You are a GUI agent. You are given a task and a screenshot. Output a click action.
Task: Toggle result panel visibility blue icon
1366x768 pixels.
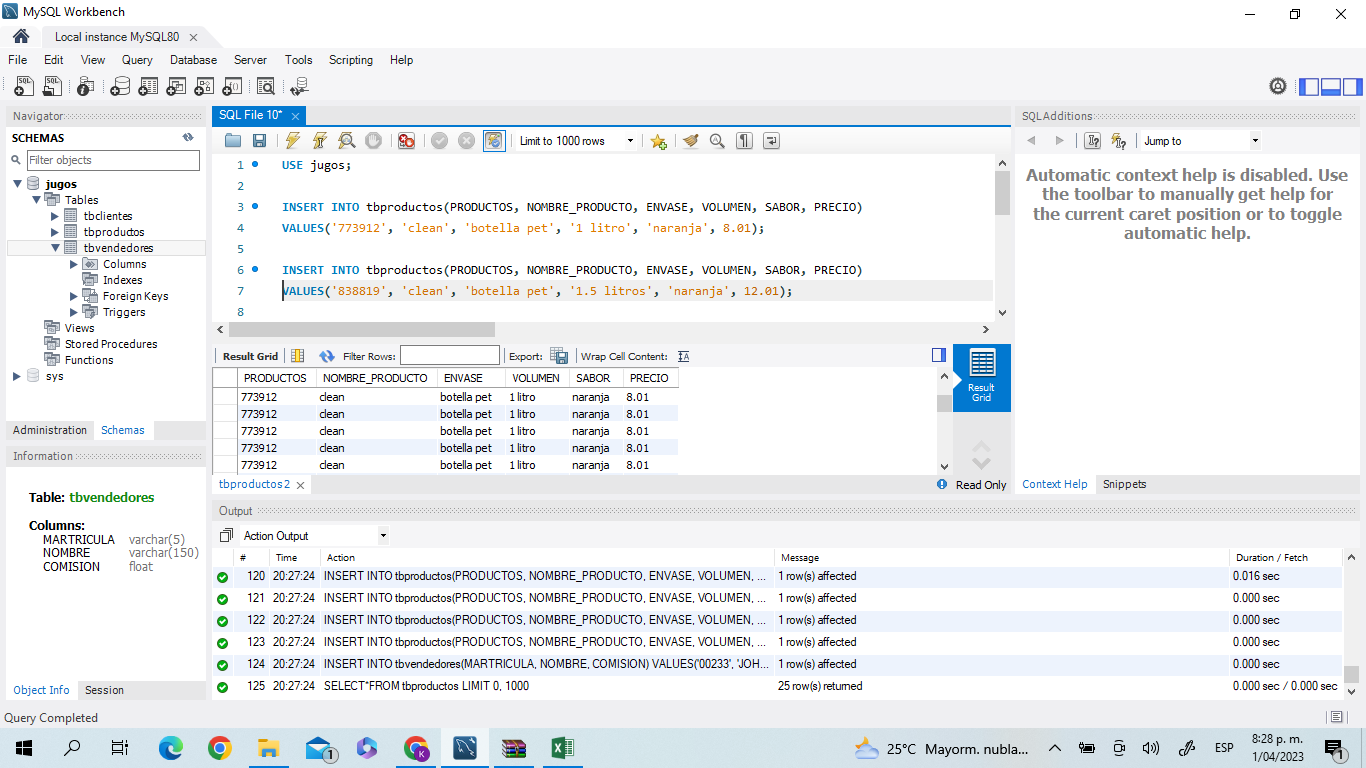(x=938, y=355)
